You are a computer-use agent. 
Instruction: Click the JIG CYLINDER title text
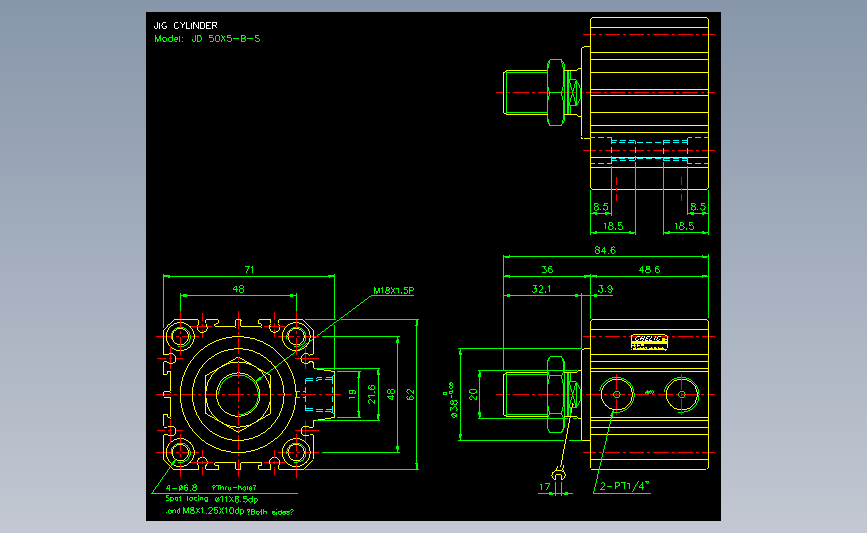point(185,25)
